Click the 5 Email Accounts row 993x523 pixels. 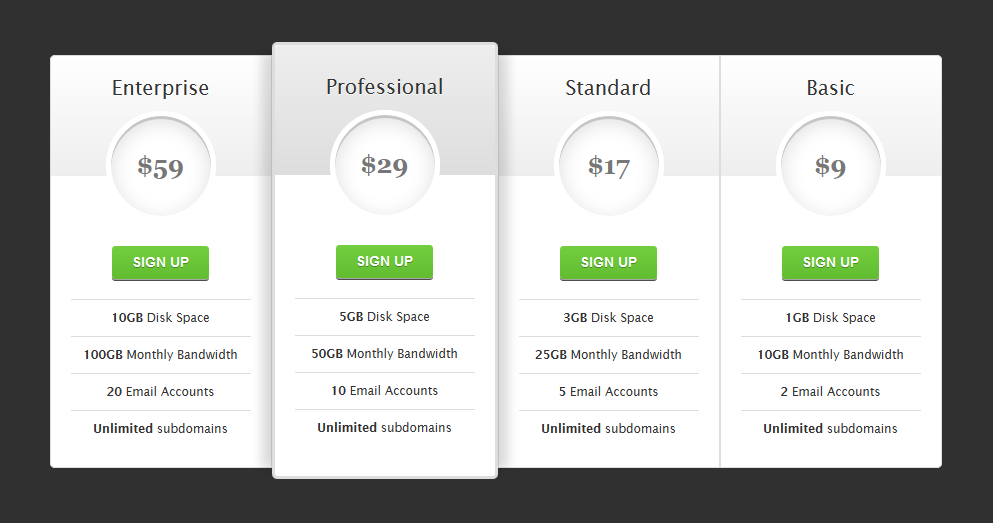point(609,392)
